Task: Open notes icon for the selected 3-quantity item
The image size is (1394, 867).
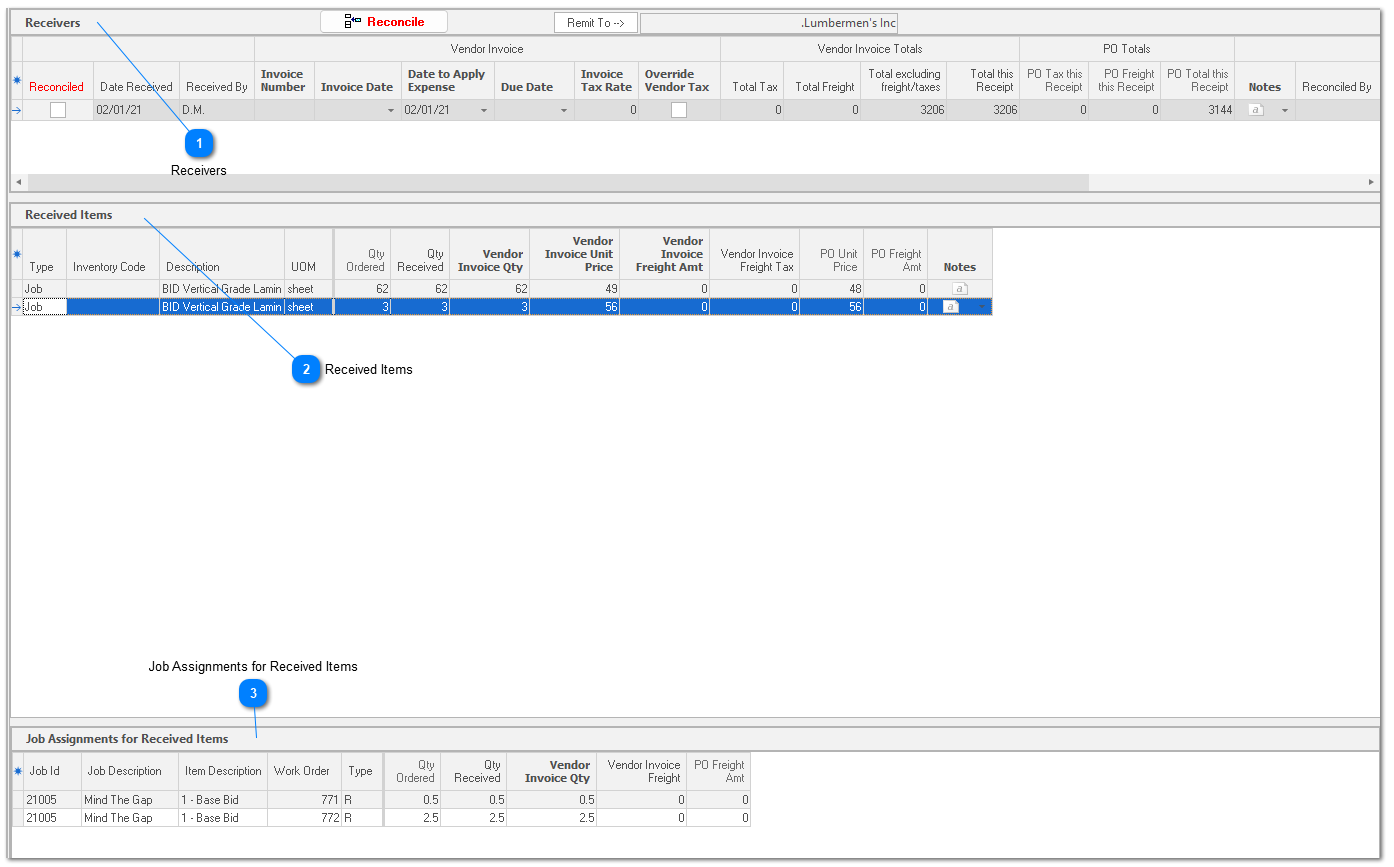Action: pyautogui.click(x=950, y=307)
